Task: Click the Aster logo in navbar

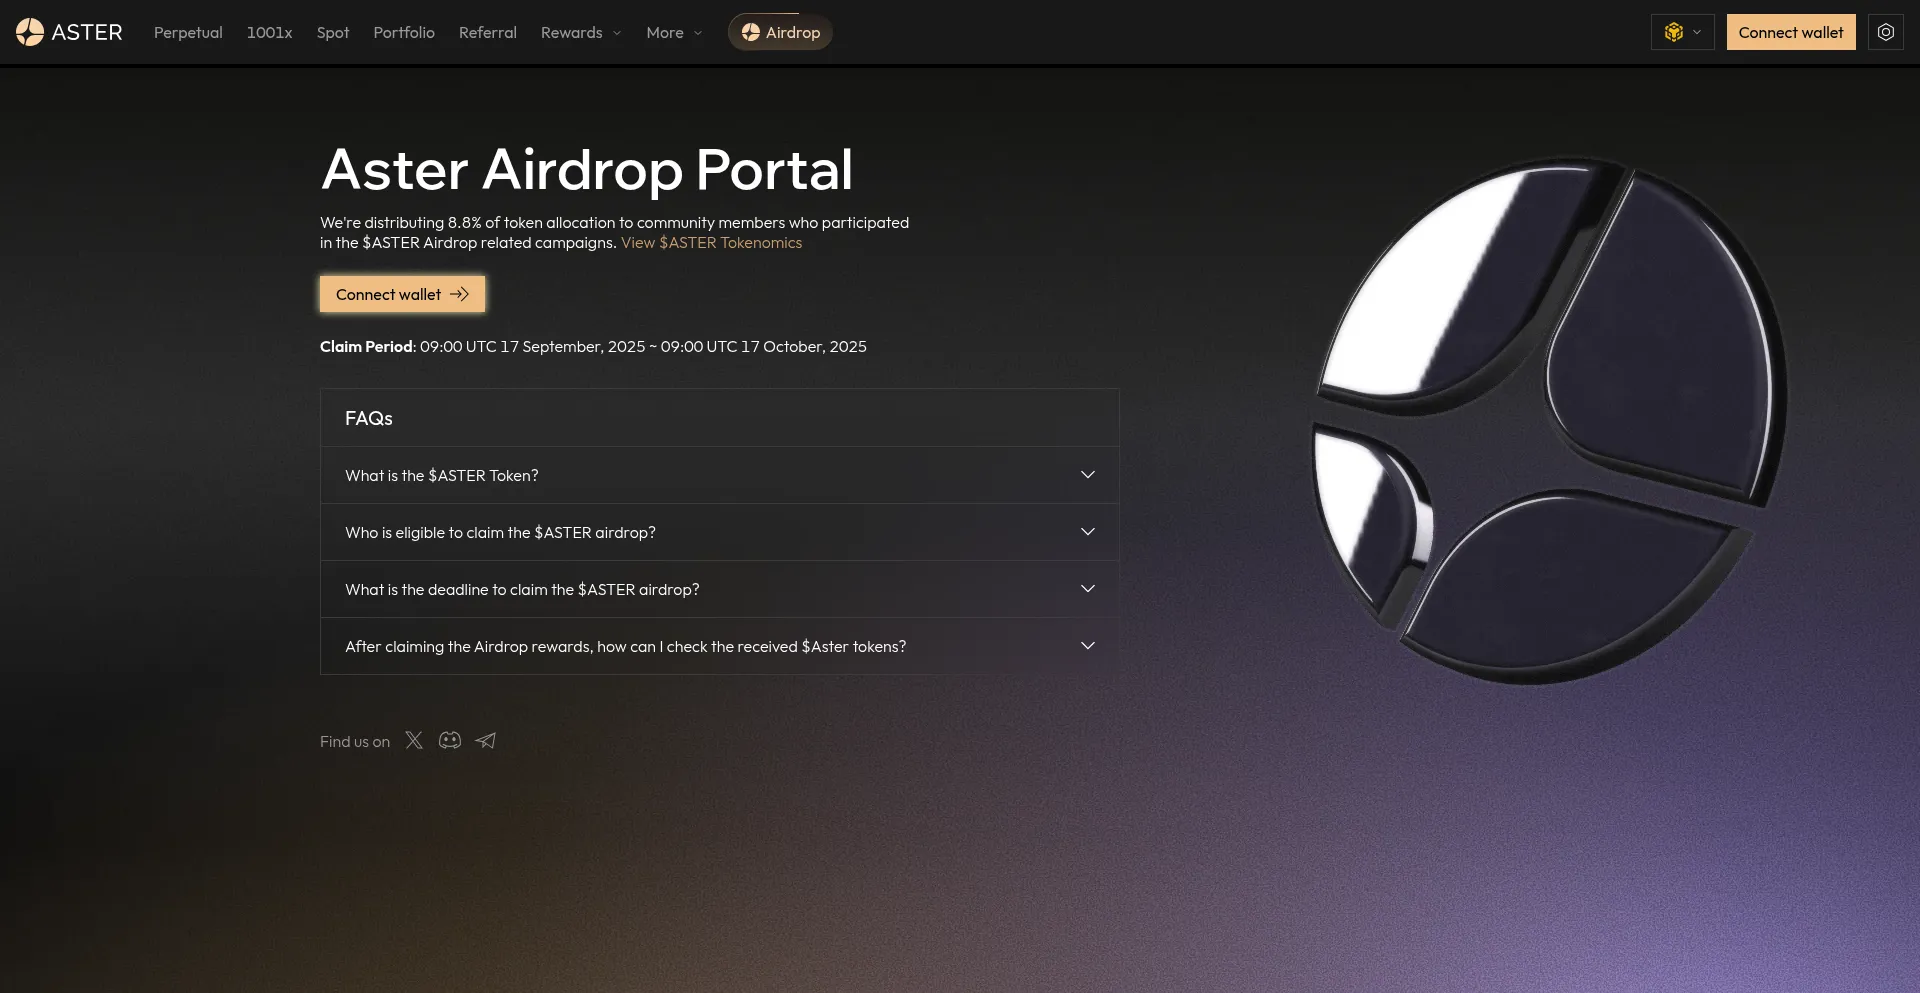Action: tap(69, 32)
